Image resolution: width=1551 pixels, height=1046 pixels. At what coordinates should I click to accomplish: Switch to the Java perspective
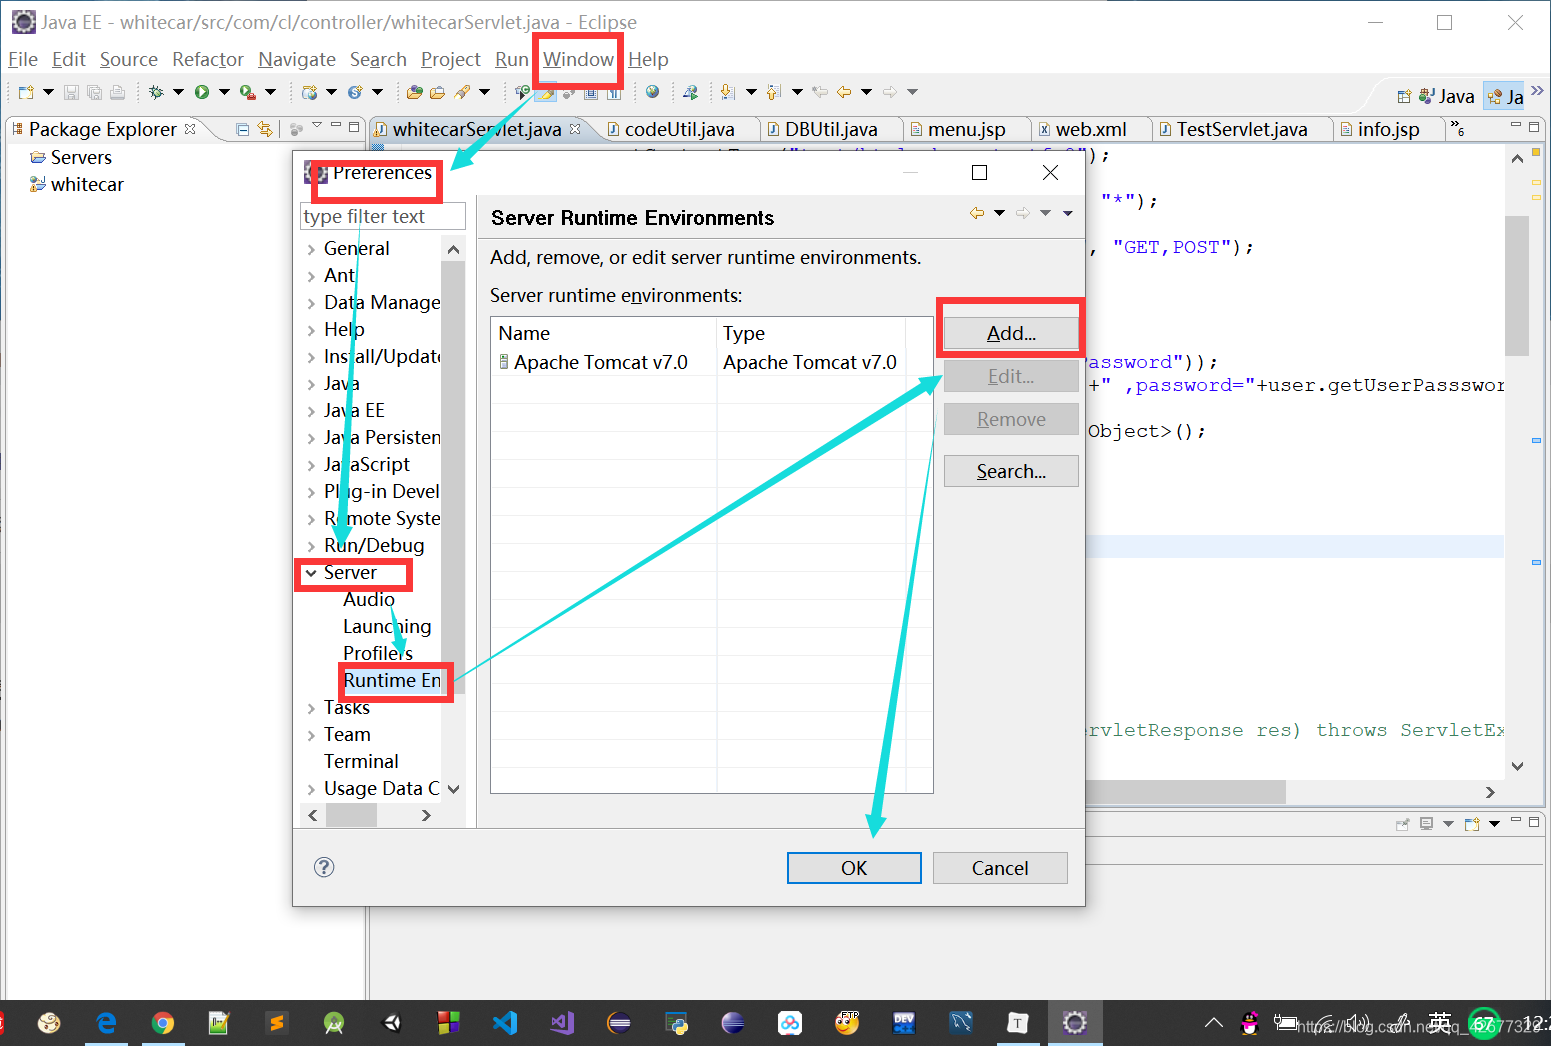click(1447, 96)
